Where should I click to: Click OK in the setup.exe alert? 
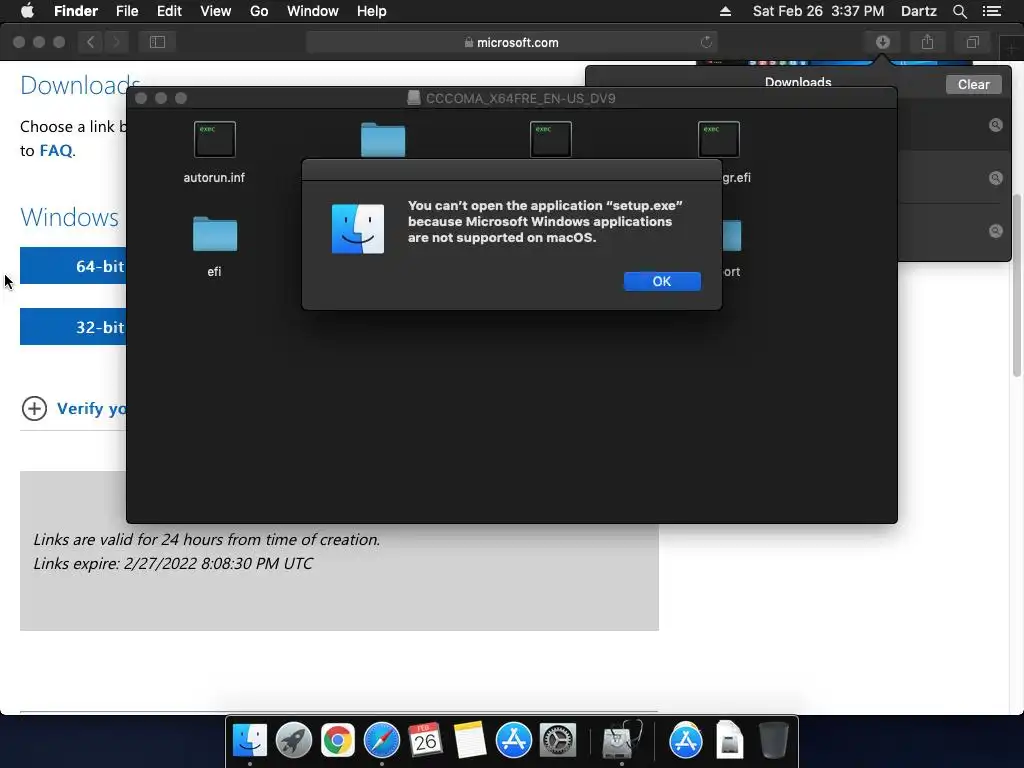click(x=662, y=281)
